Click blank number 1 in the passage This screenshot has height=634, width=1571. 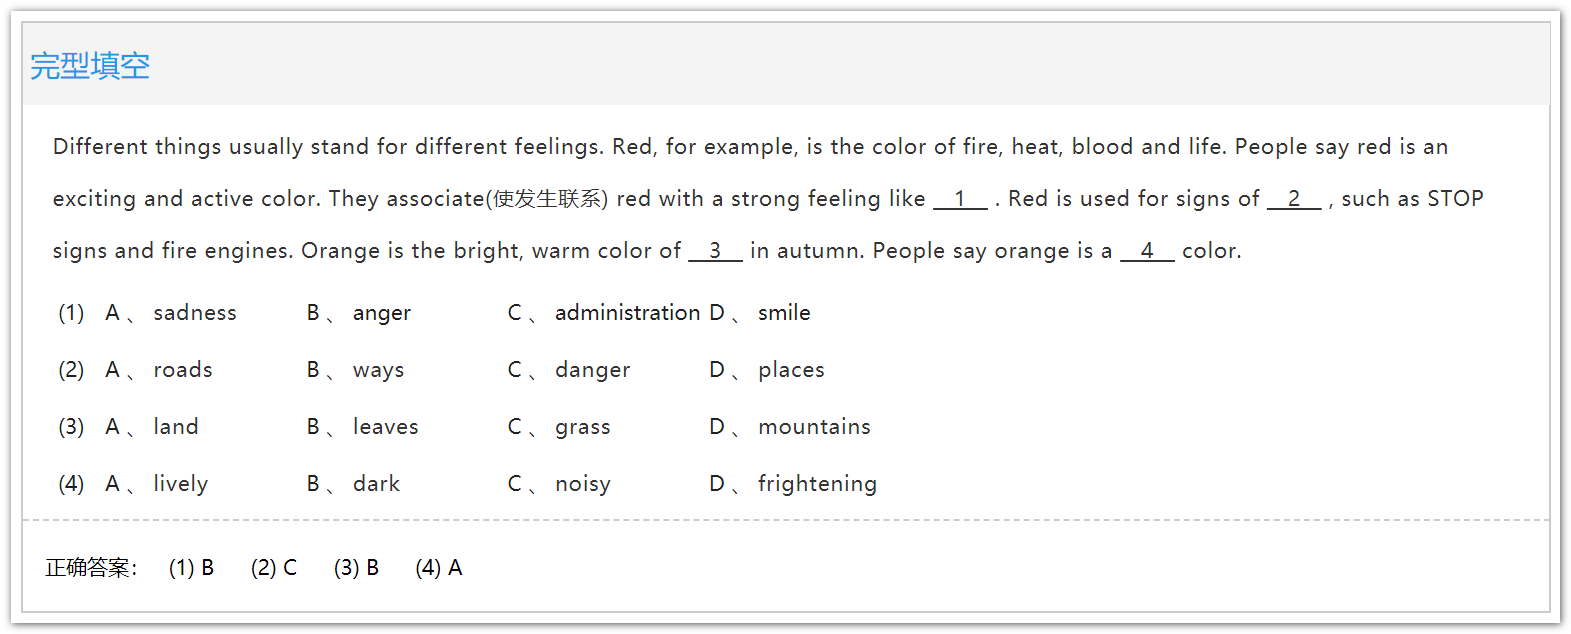point(960,199)
